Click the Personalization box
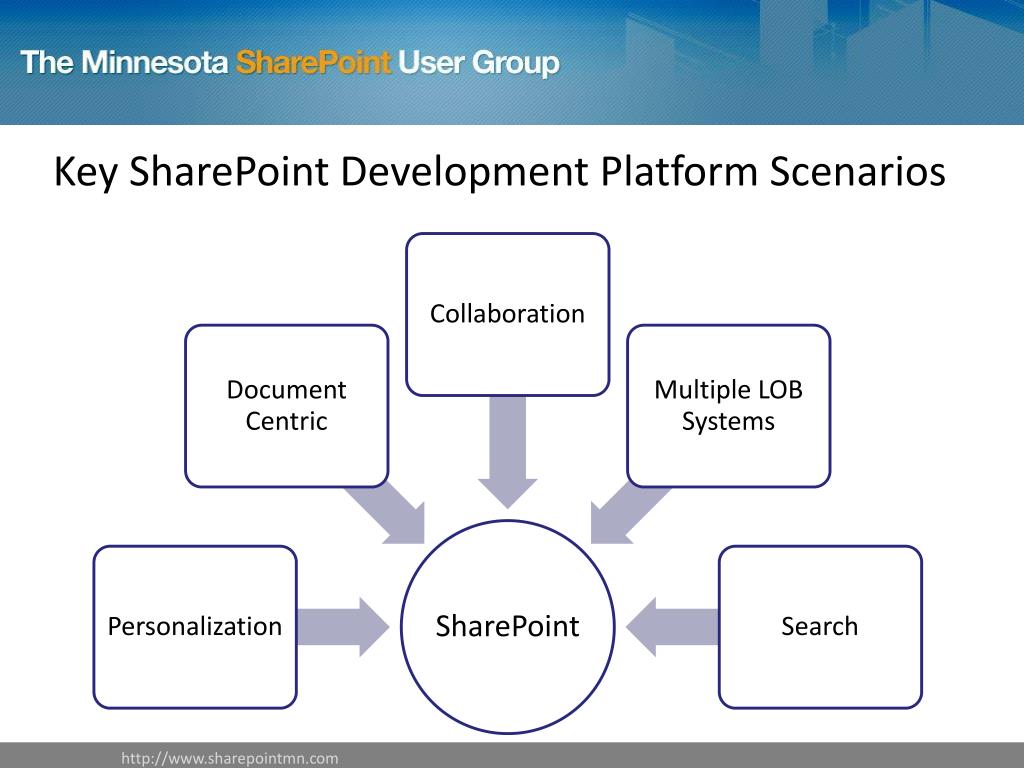The height and width of the screenshot is (768, 1024). [x=195, y=627]
